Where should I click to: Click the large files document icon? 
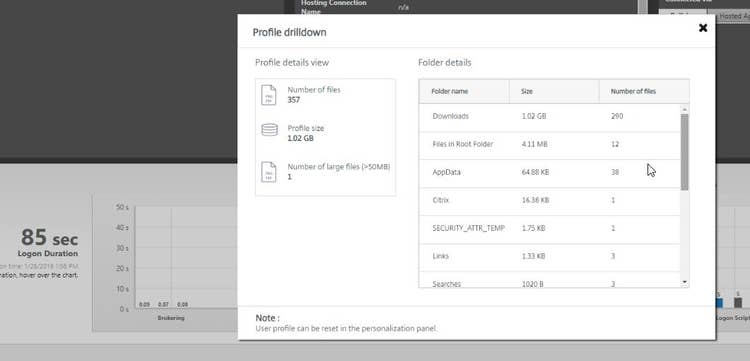point(268,172)
